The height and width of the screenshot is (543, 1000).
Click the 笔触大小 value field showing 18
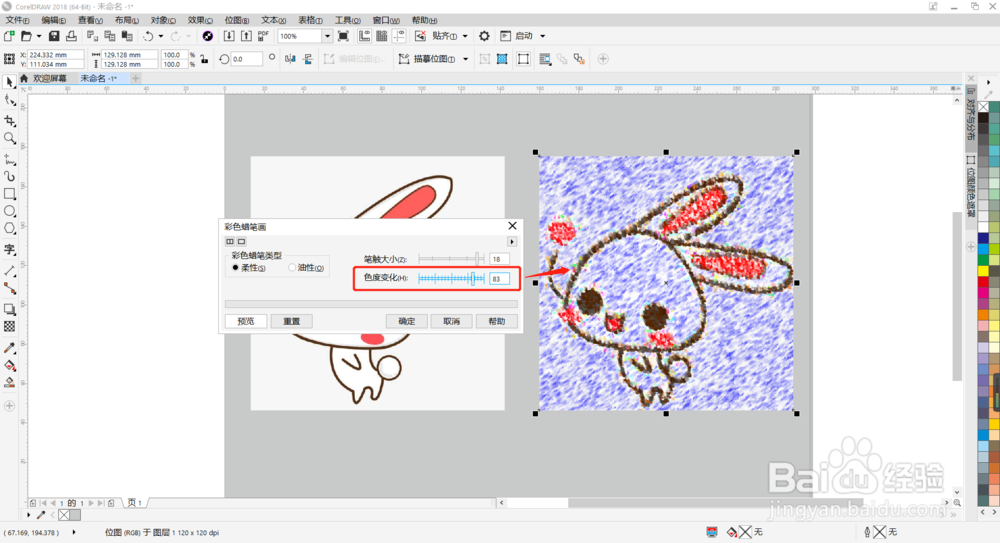[x=499, y=259]
